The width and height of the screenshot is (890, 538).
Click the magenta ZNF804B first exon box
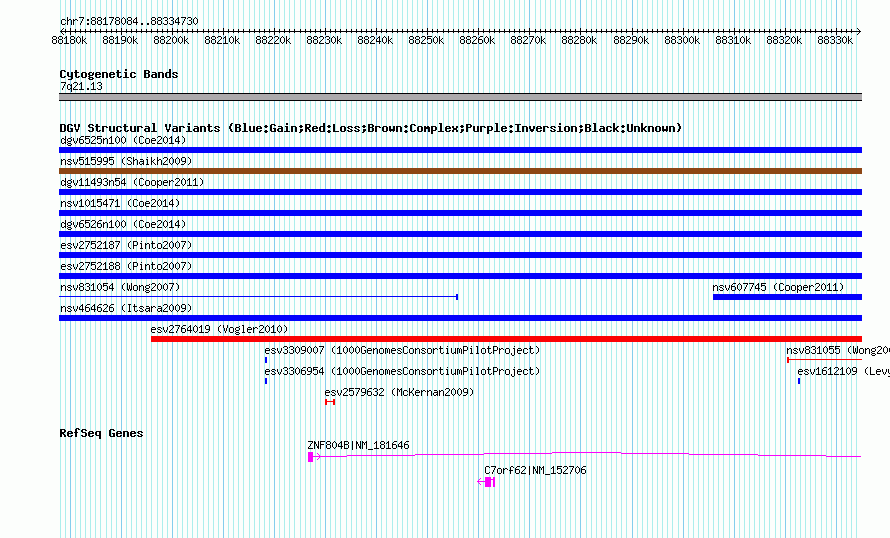[x=310, y=457]
